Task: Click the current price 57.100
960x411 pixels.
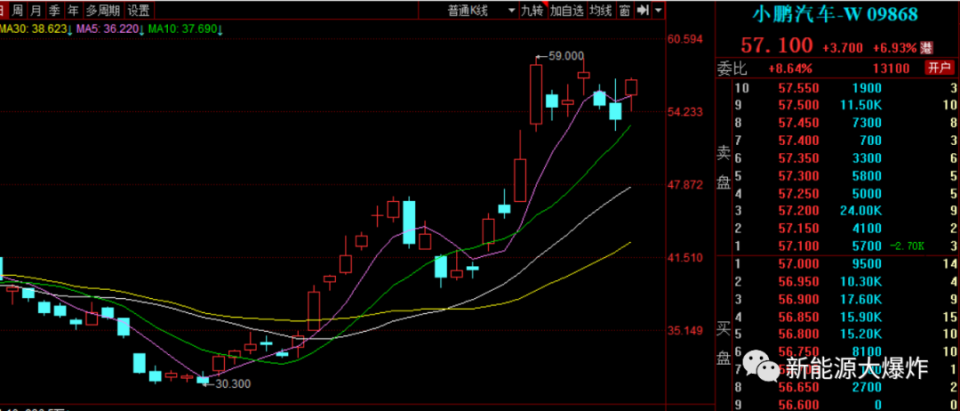Action: [777, 45]
